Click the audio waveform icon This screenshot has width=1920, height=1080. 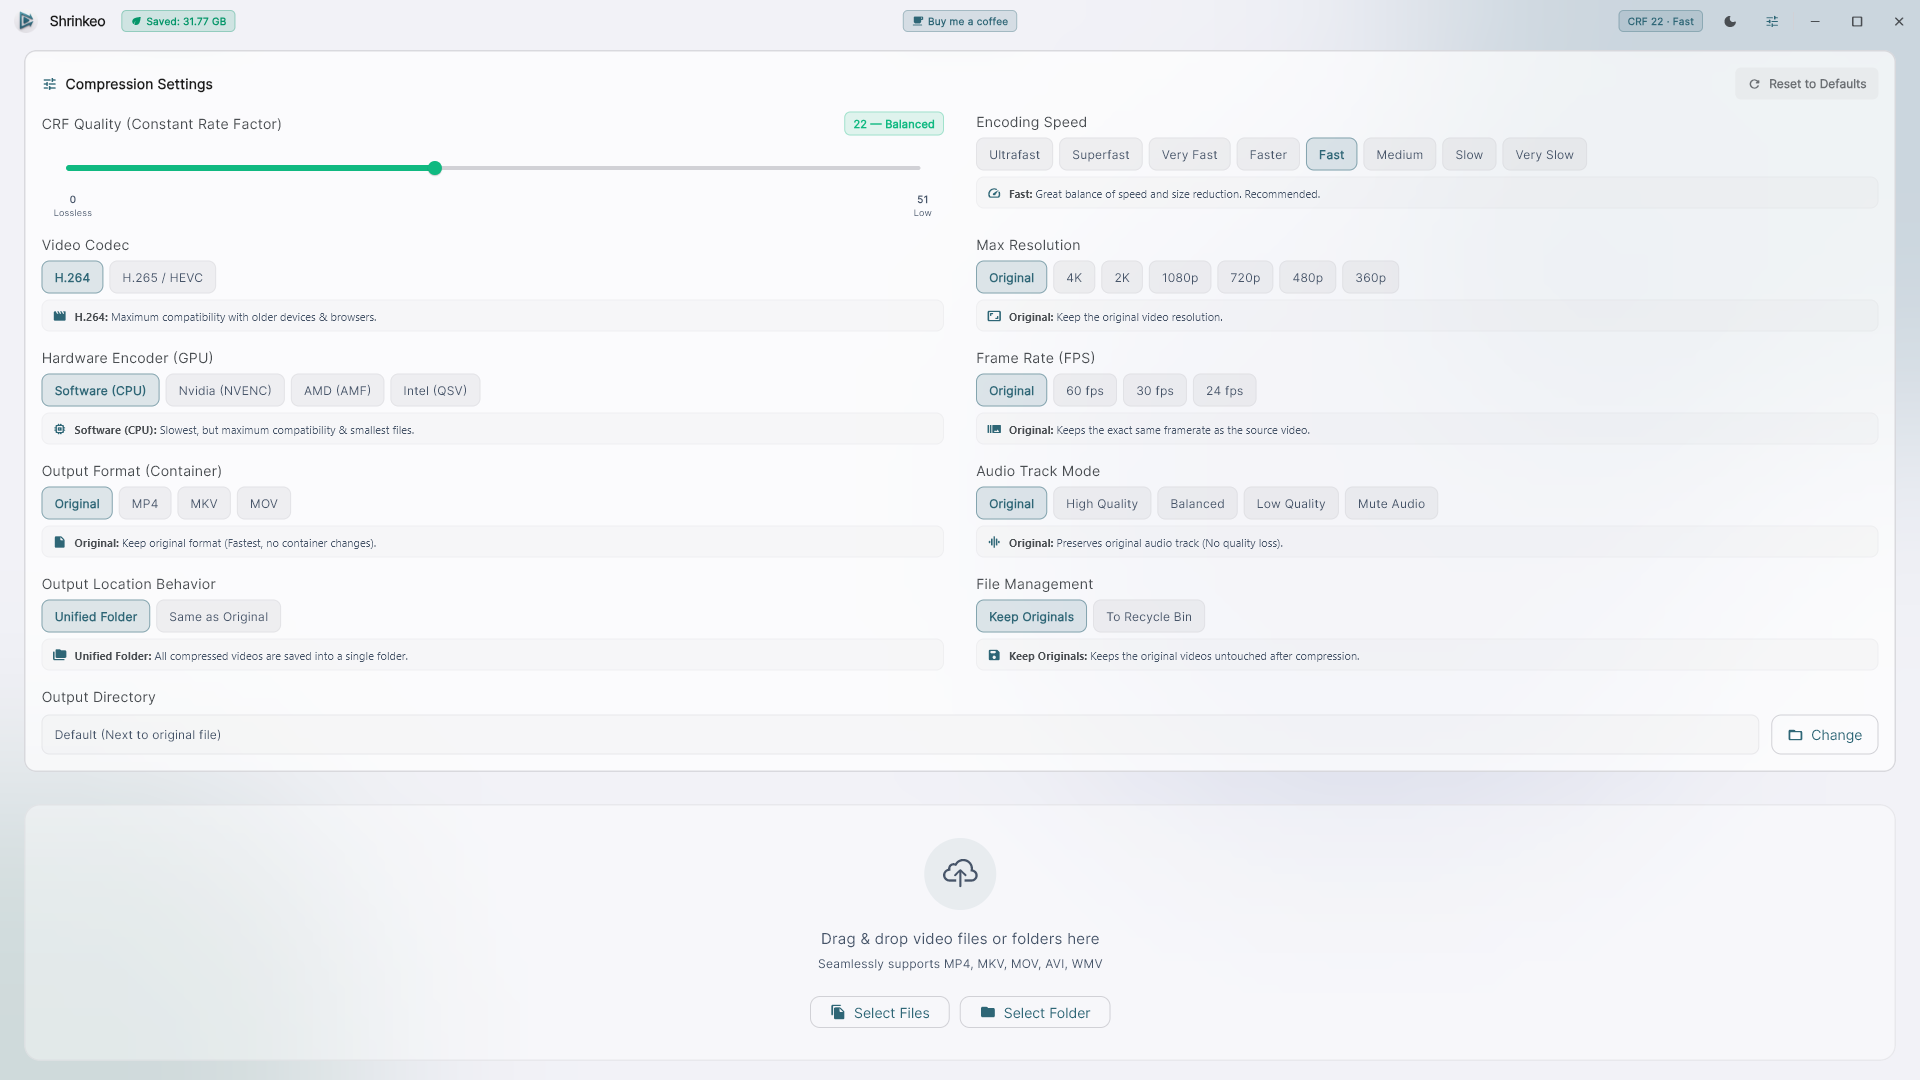click(994, 543)
